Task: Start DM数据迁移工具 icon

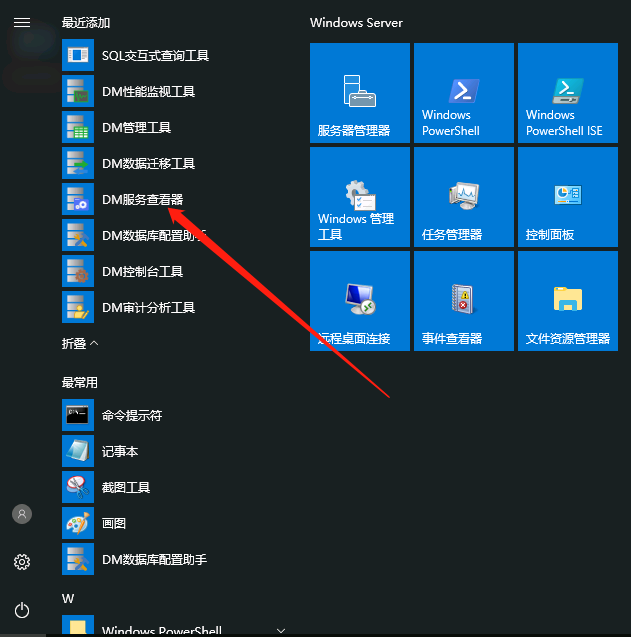Action: pos(78,163)
